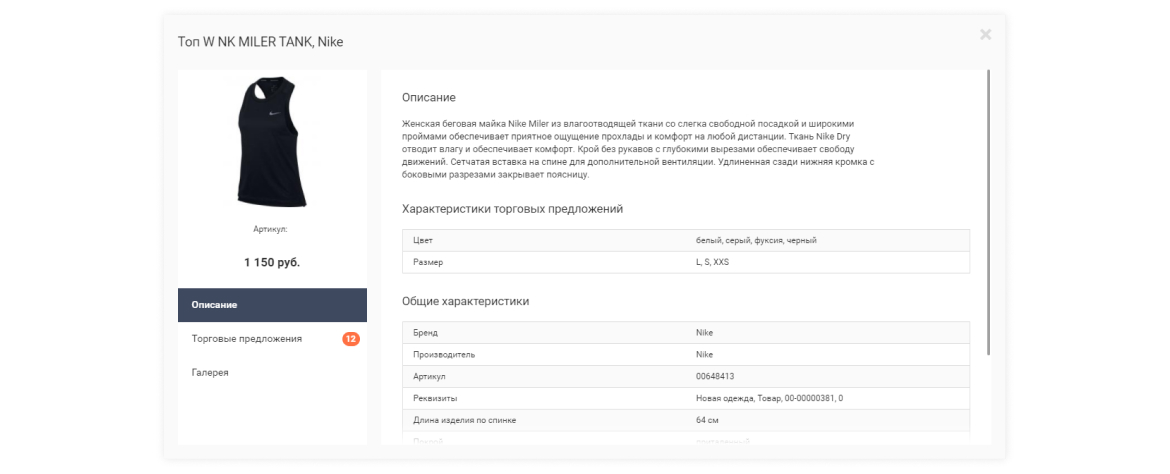
Task: Click the article number 00648413
Action: pos(715,377)
